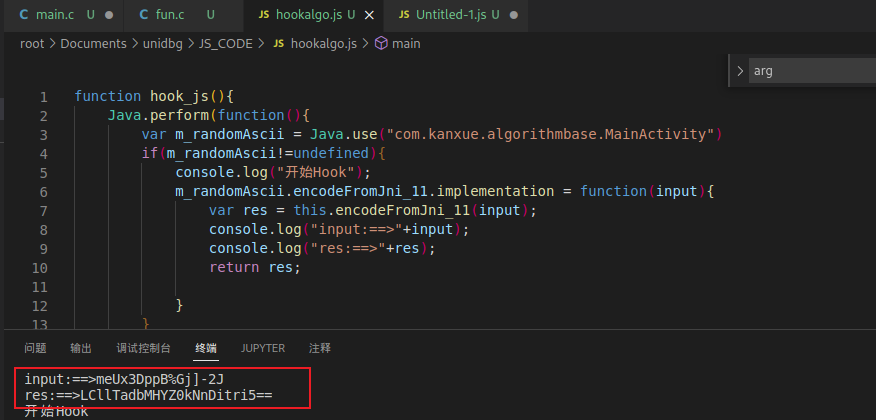Click the JS icon on Untitled-1.js tab
The height and width of the screenshot is (420, 876).
tap(404, 15)
